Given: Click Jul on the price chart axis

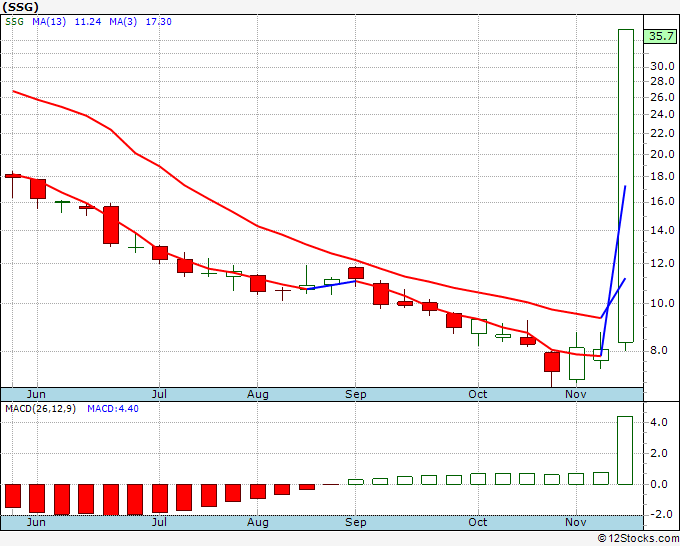Looking at the screenshot, I should [159, 394].
